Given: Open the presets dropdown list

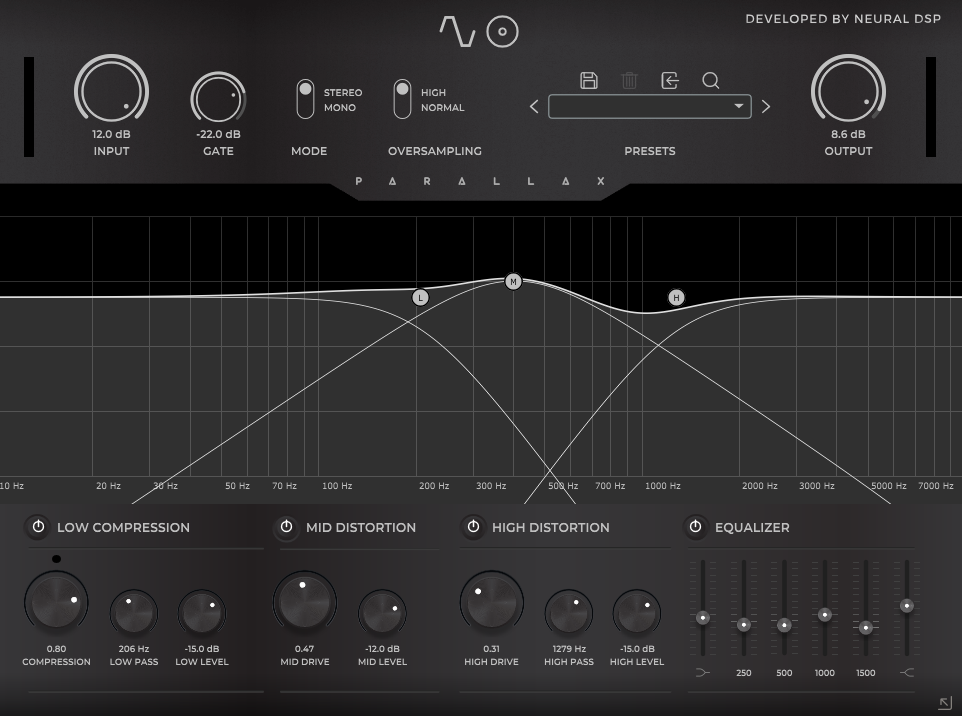Looking at the screenshot, I should (650, 107).
